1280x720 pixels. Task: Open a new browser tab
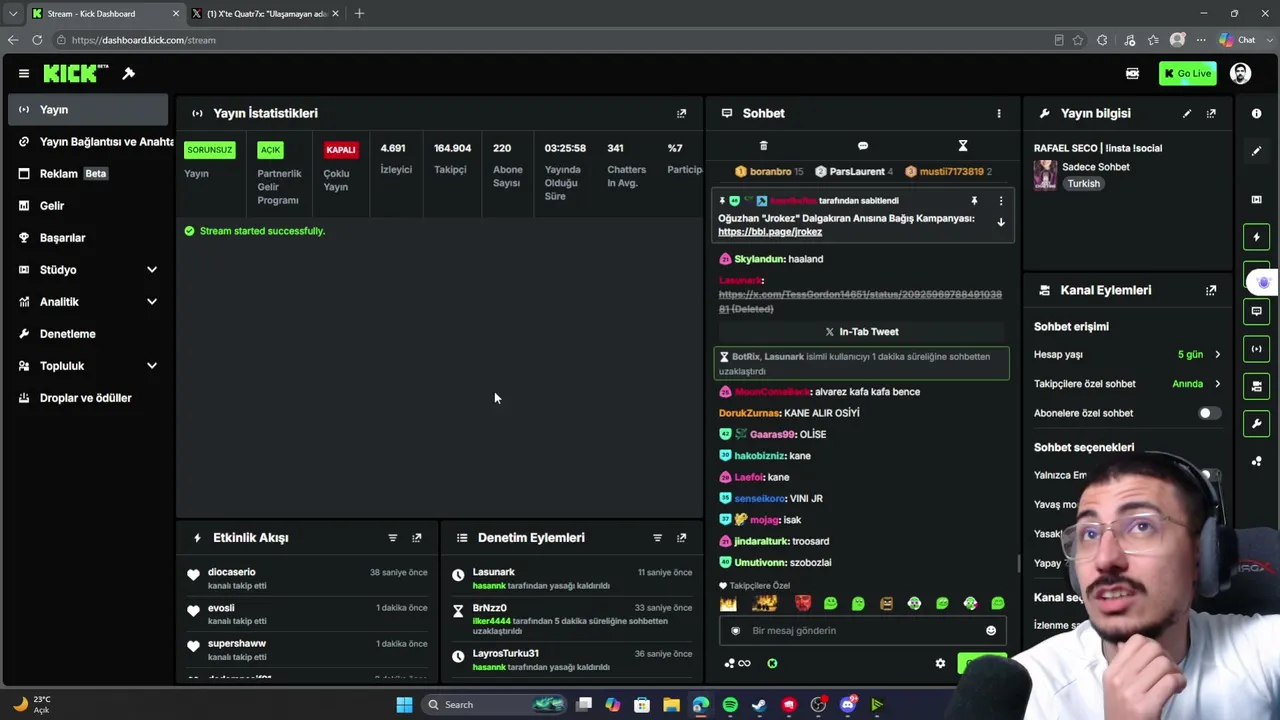359,13
